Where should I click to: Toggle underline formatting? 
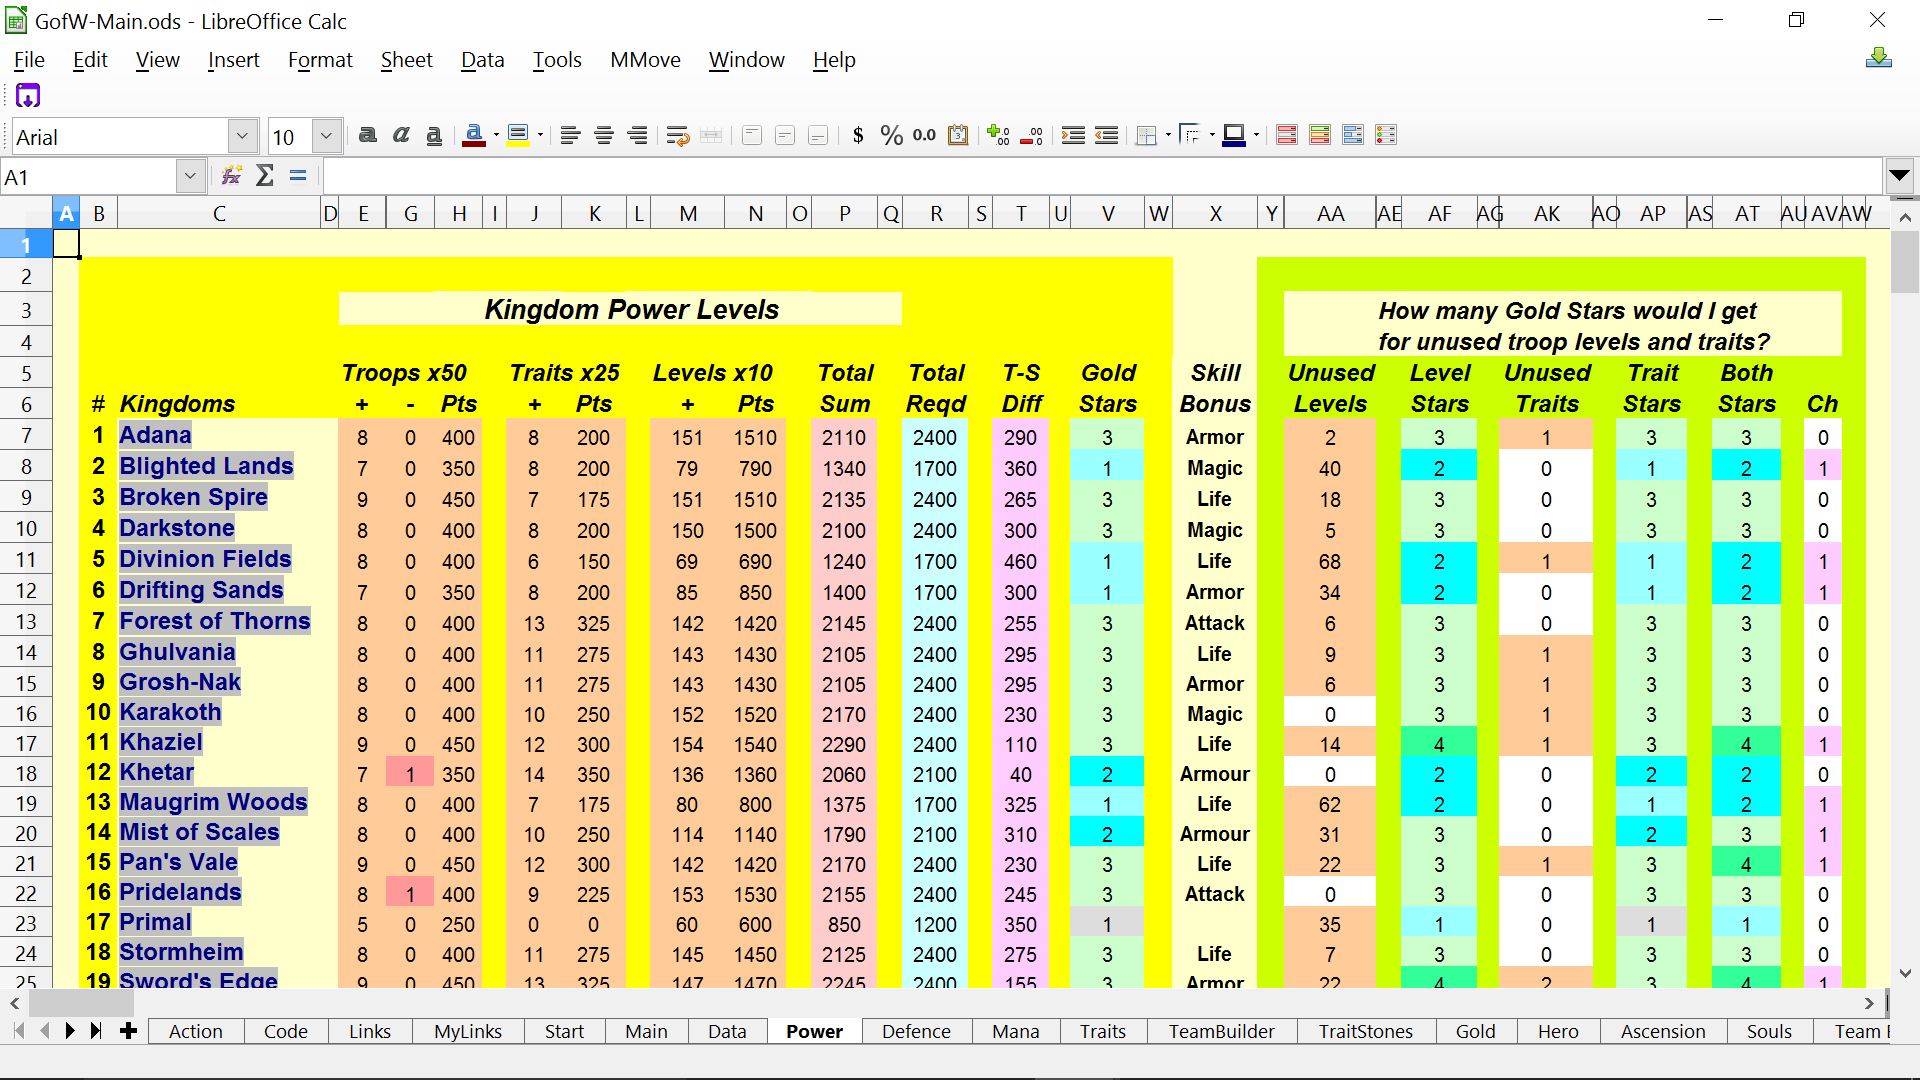pyautogui.click(x=434, y=135)
